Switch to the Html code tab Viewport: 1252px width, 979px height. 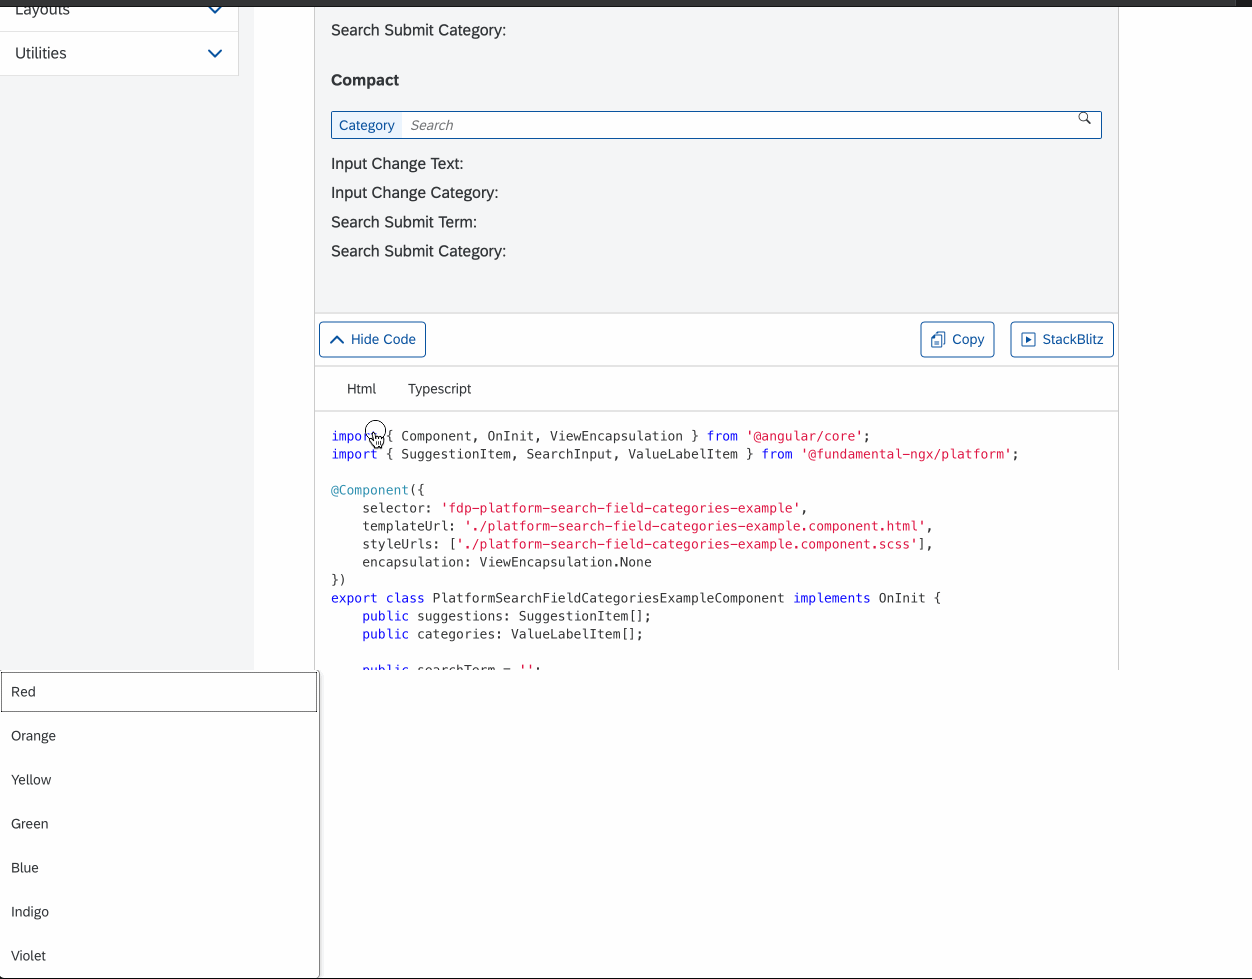click(x=361, y=389)
